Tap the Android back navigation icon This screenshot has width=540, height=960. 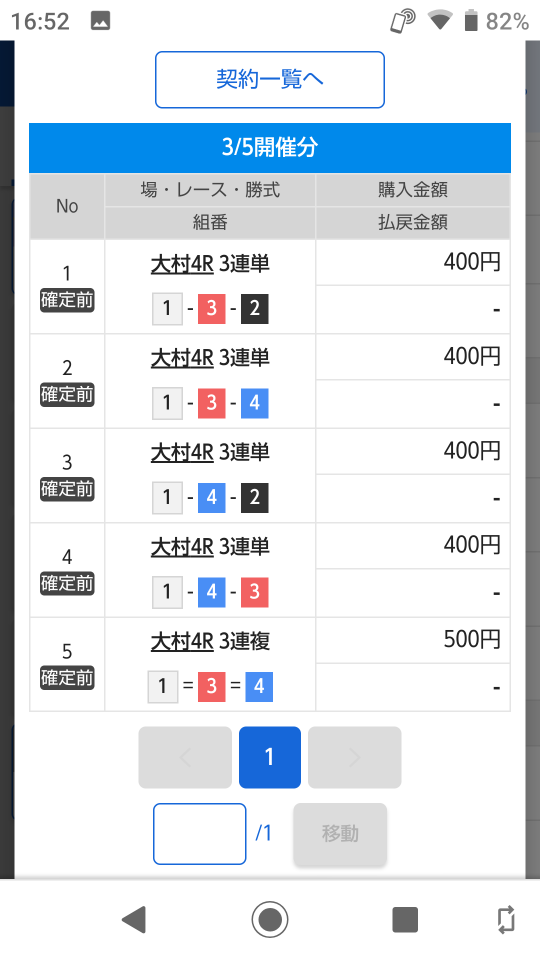click(x=134, y=920)
